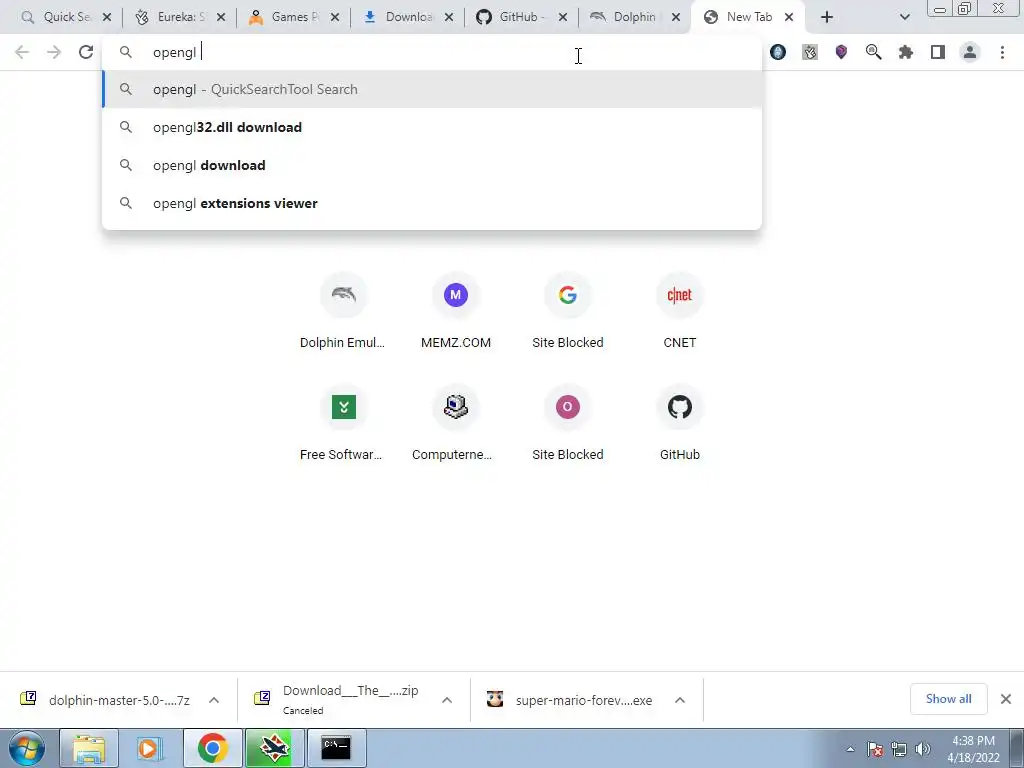Click the hand-cursor extension icon in toolbar
The height and width of the screenshot is (768, 1024).
pyautogui.click(x=810, y=52)
